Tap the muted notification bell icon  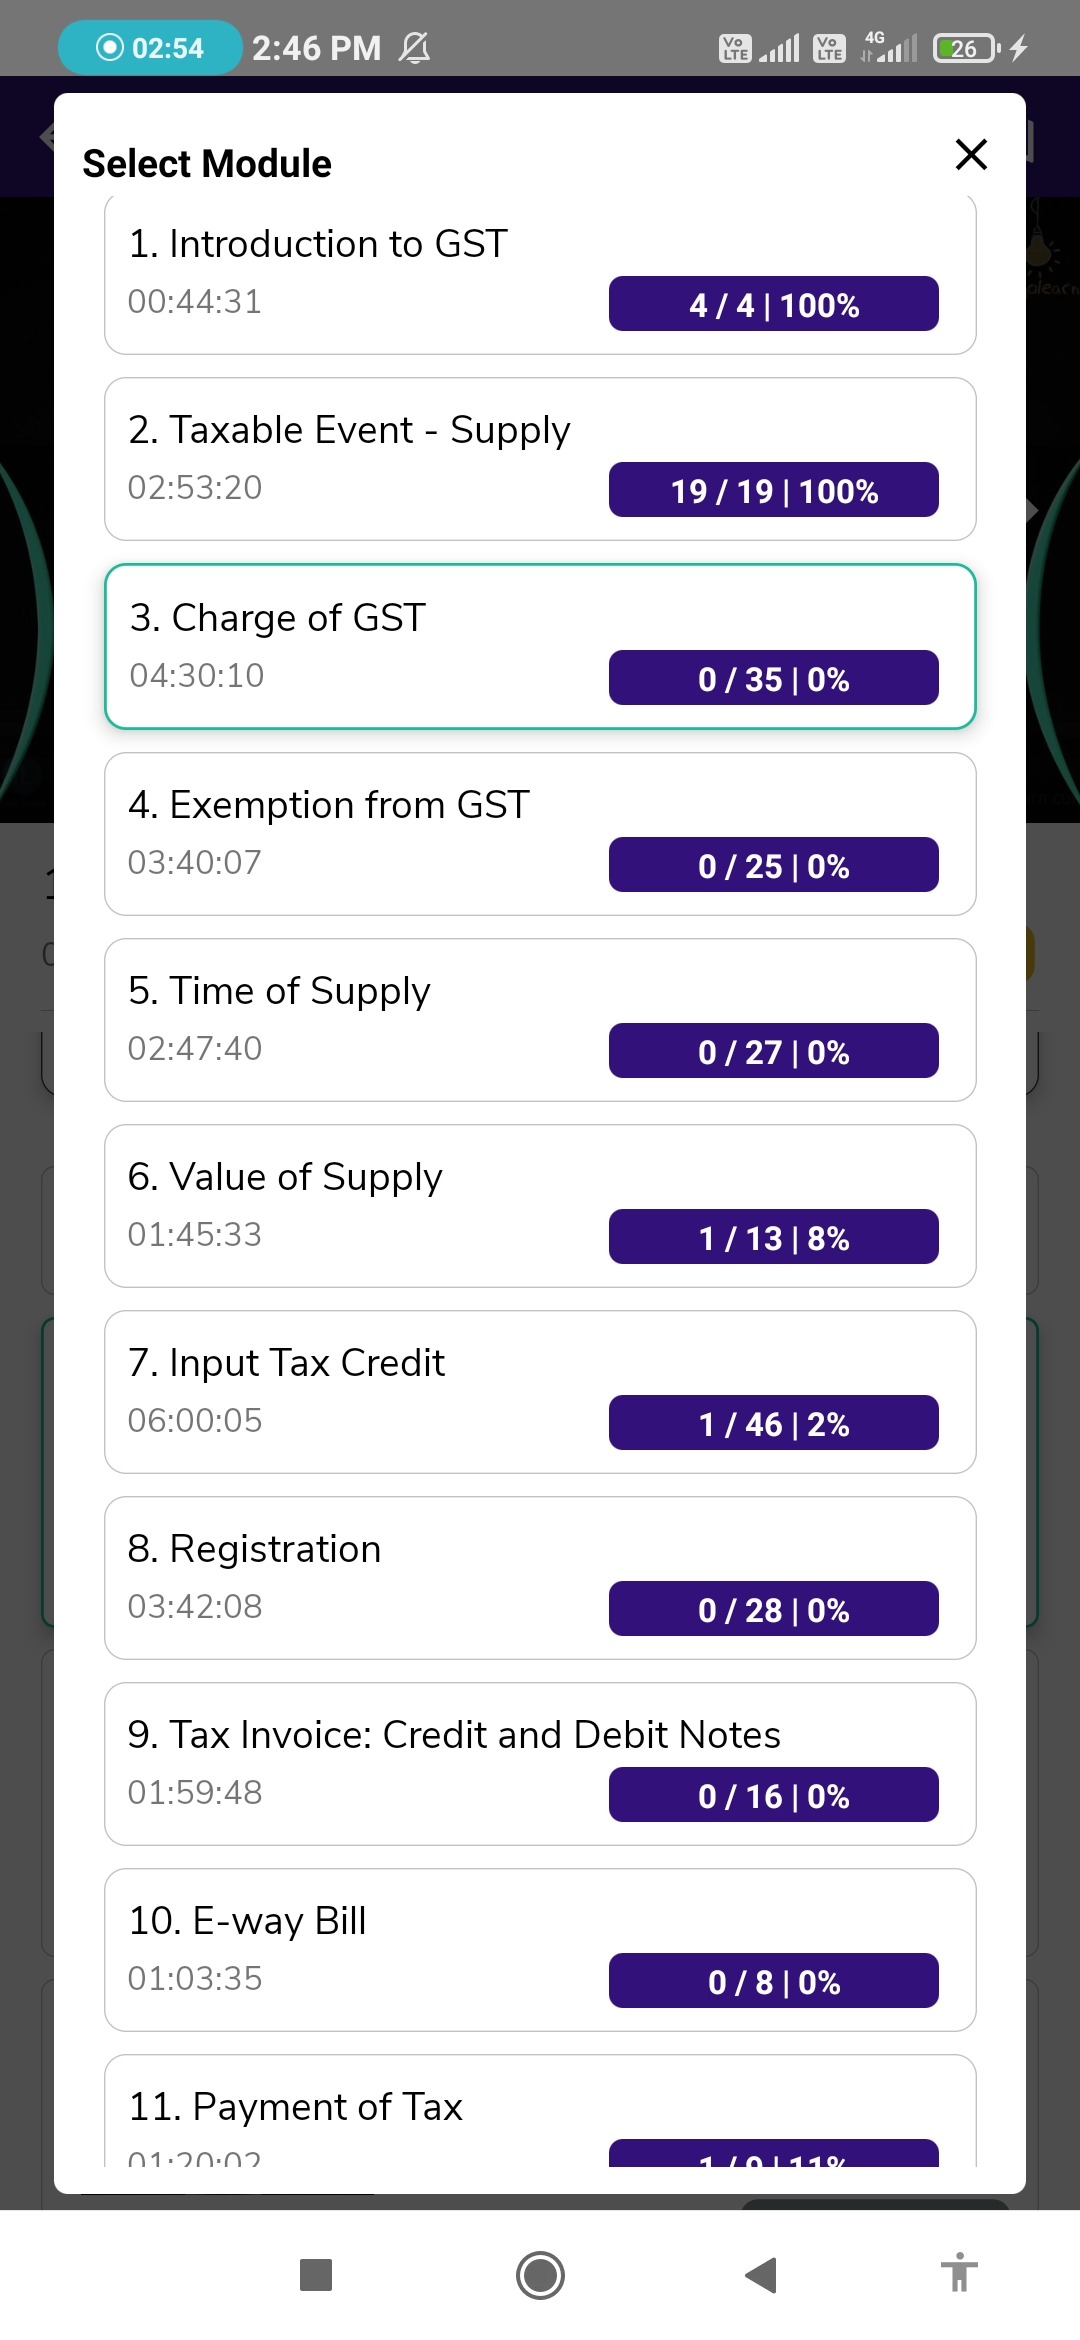414,47
